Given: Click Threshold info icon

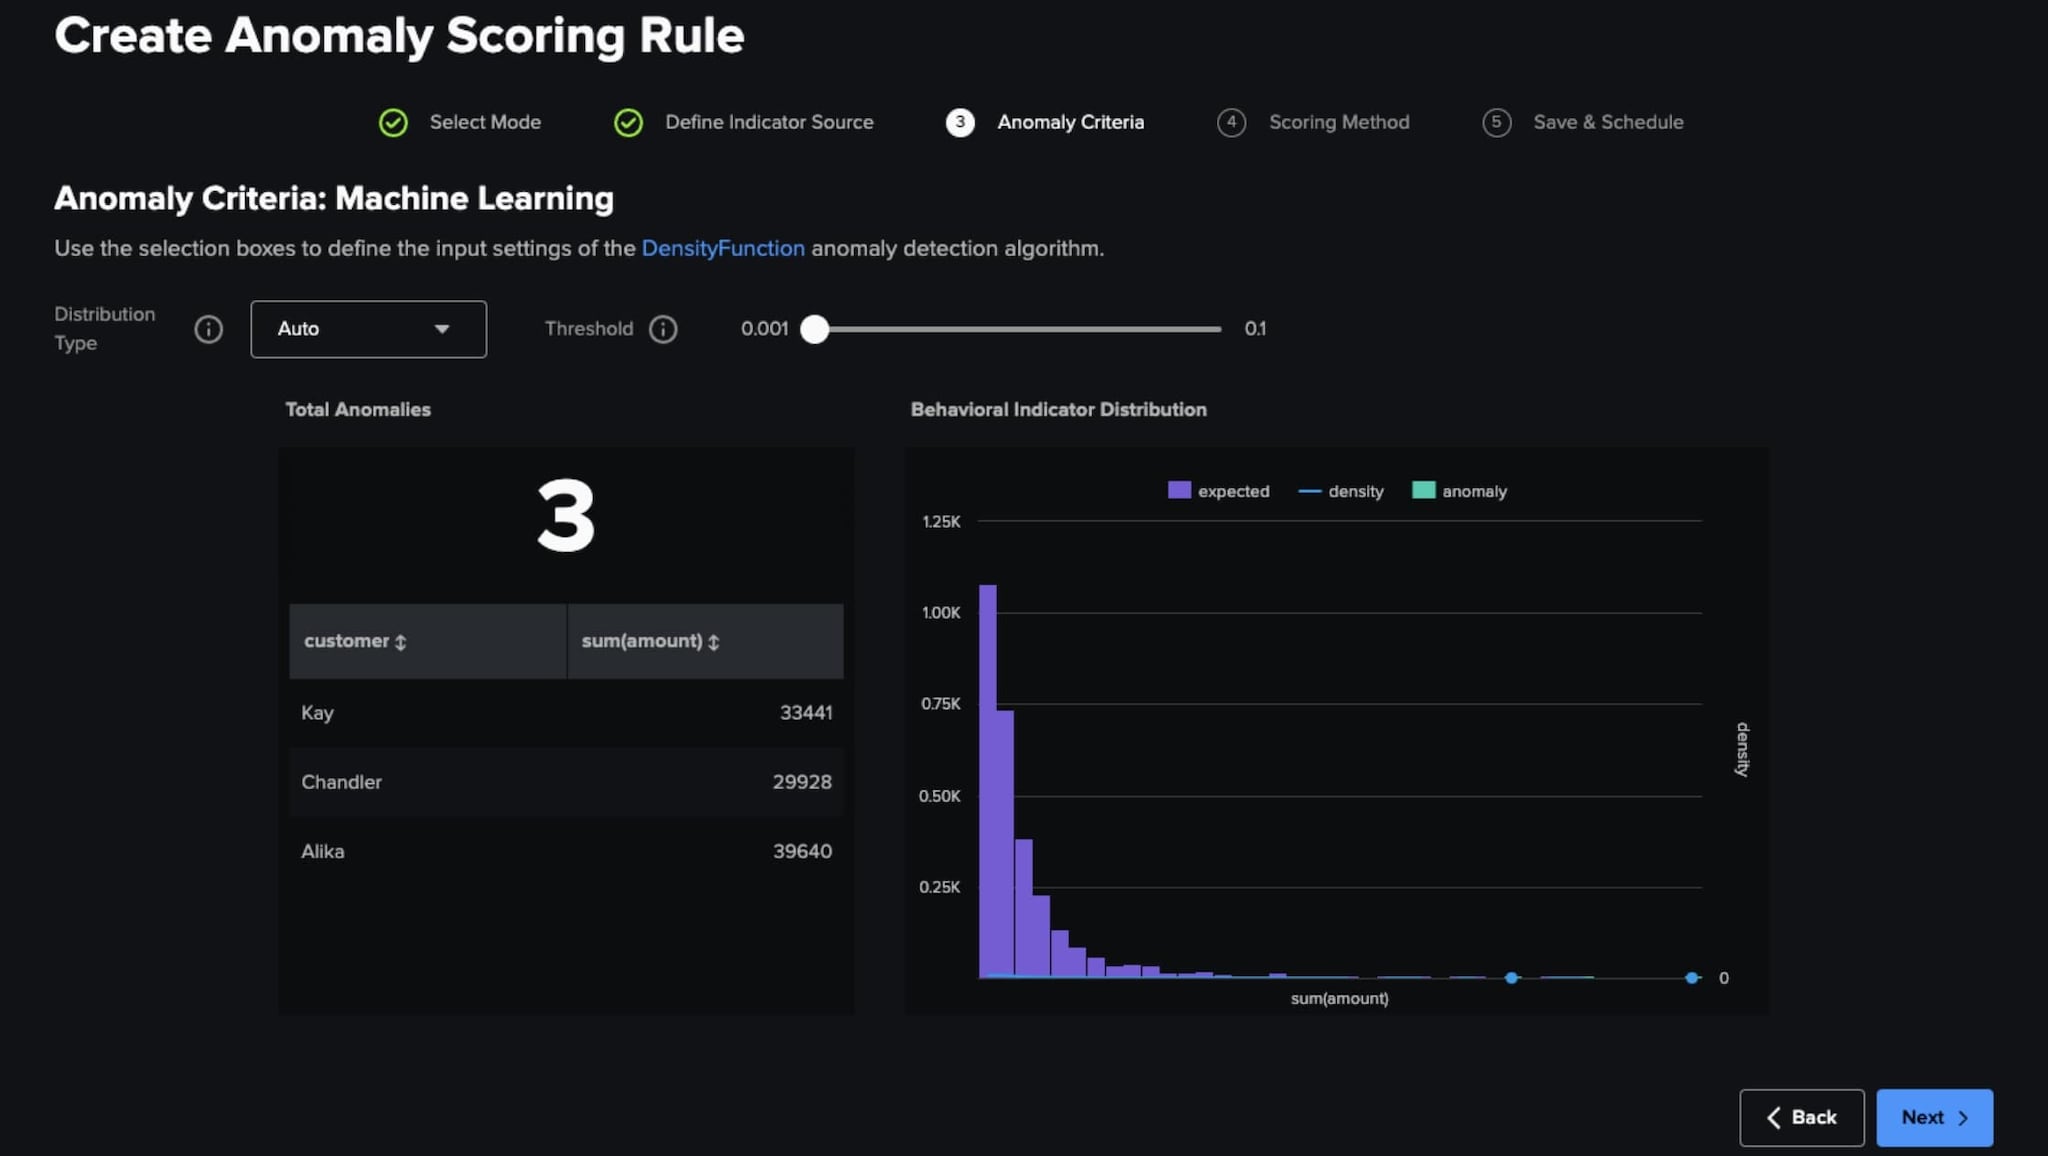Looking at the screenshot, I should click(x=663, y=329).
